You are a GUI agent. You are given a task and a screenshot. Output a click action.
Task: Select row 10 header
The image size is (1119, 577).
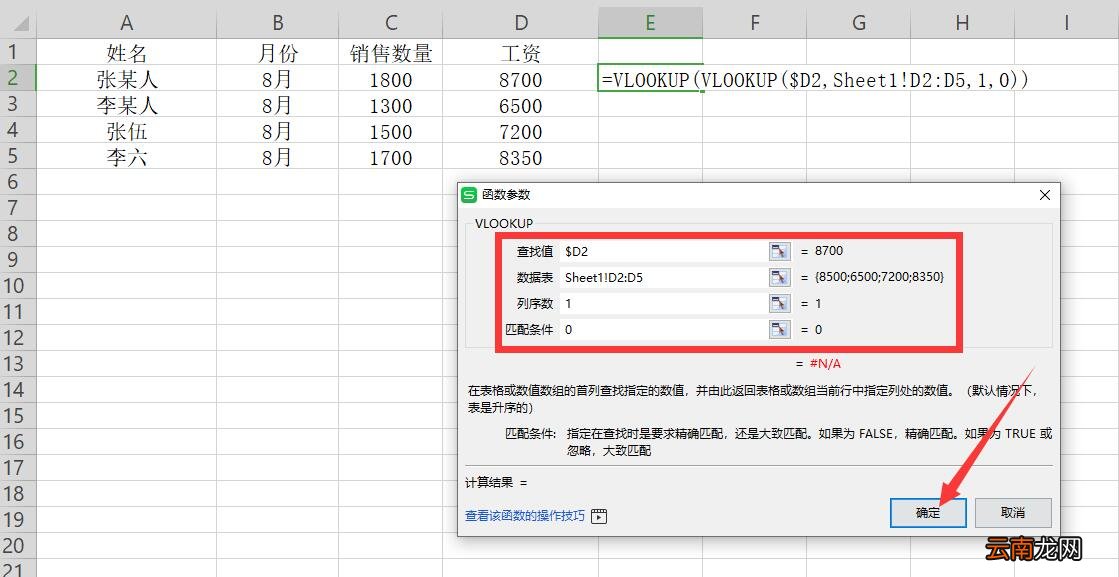(x=18, y=286)
